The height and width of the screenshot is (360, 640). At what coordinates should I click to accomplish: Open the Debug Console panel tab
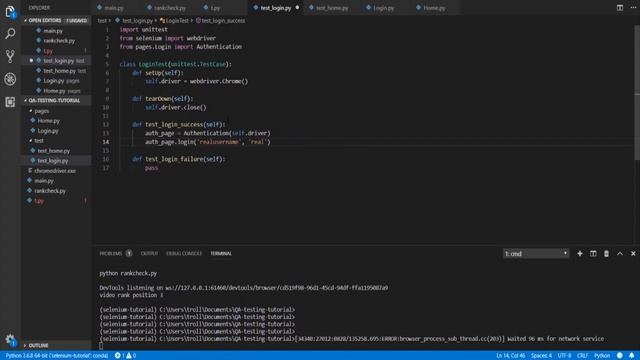pyautogui.click(x=184, y=253)
